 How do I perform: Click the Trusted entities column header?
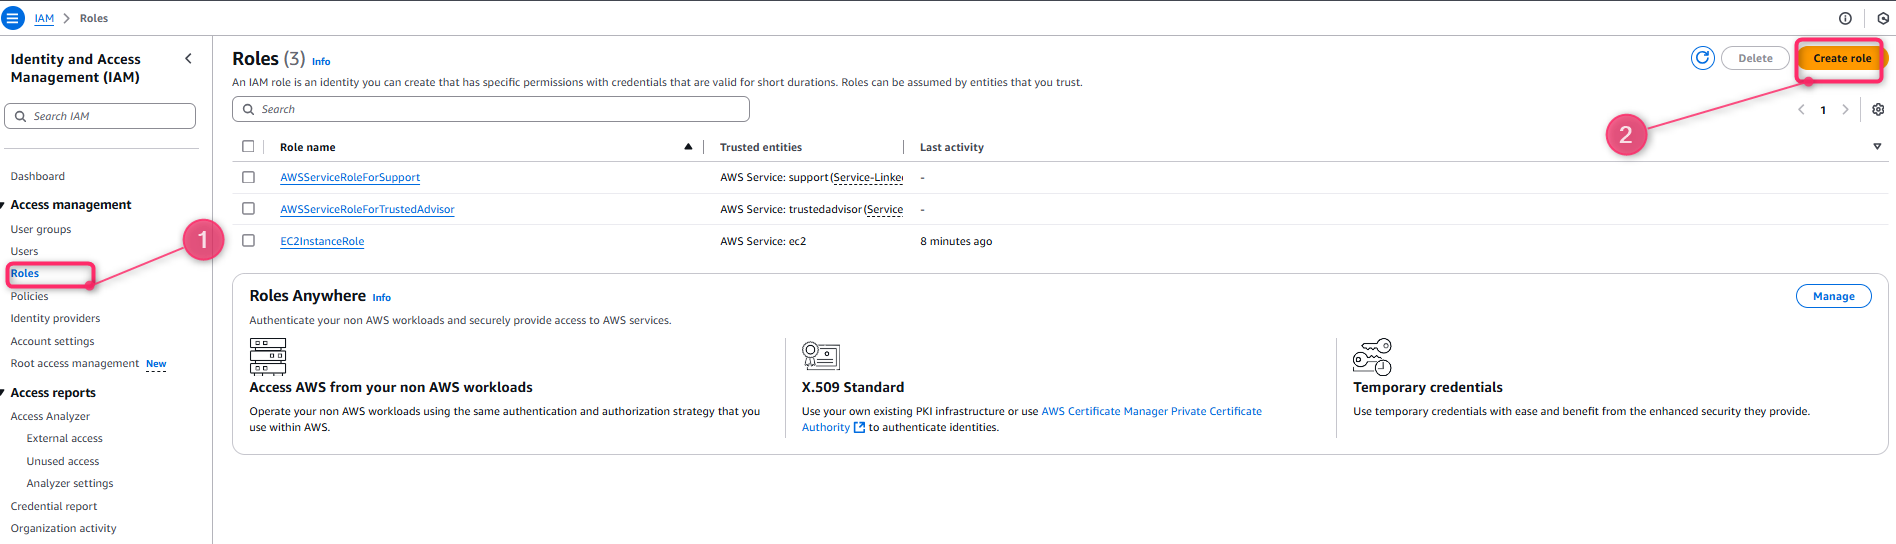pyautogui.click(x=761, y=148)
